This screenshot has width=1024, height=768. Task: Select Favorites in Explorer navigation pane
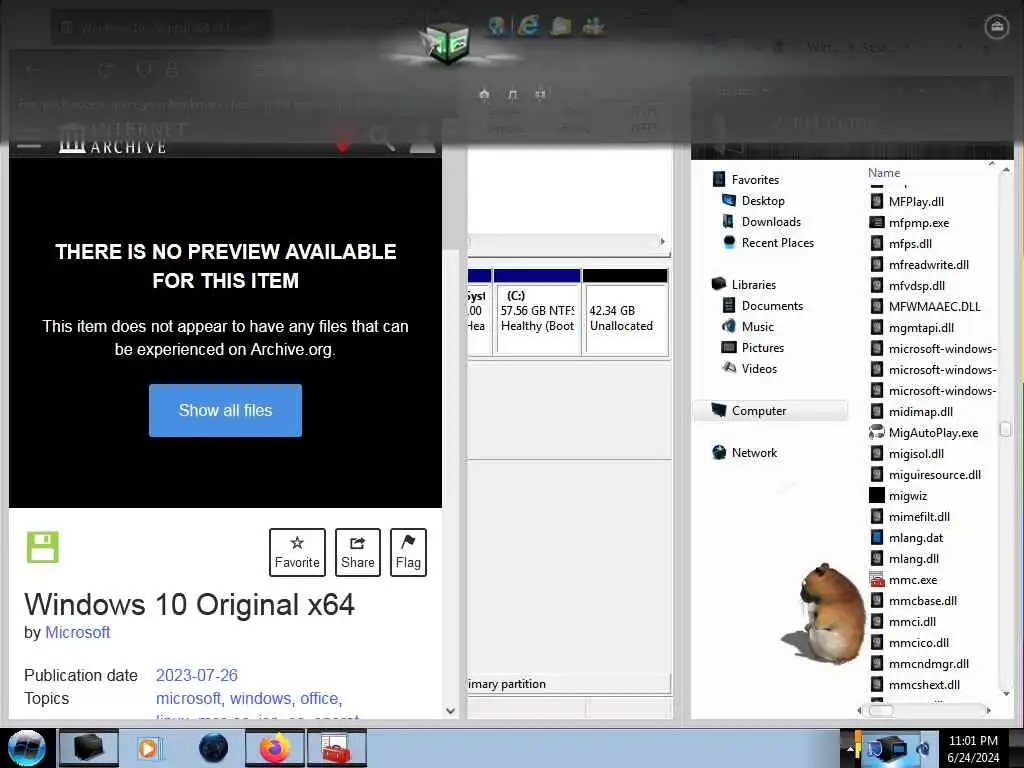pos(754,180)
